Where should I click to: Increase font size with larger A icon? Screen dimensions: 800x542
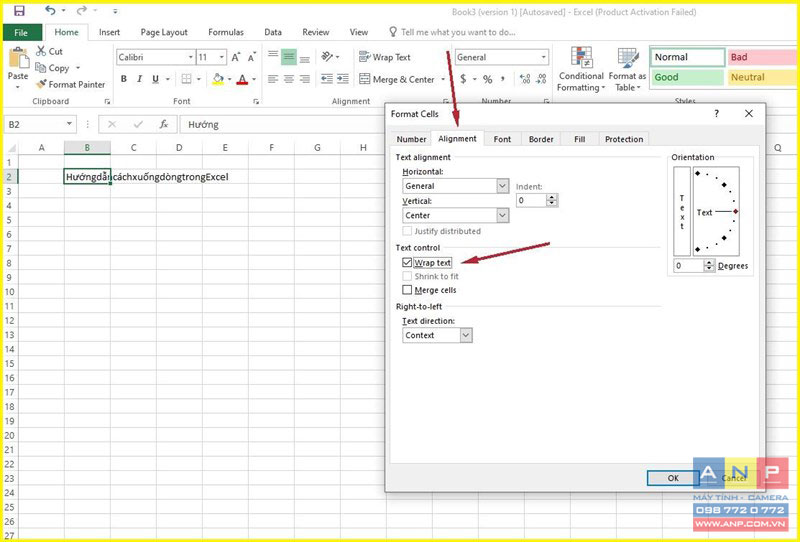[x=236, y=57]
